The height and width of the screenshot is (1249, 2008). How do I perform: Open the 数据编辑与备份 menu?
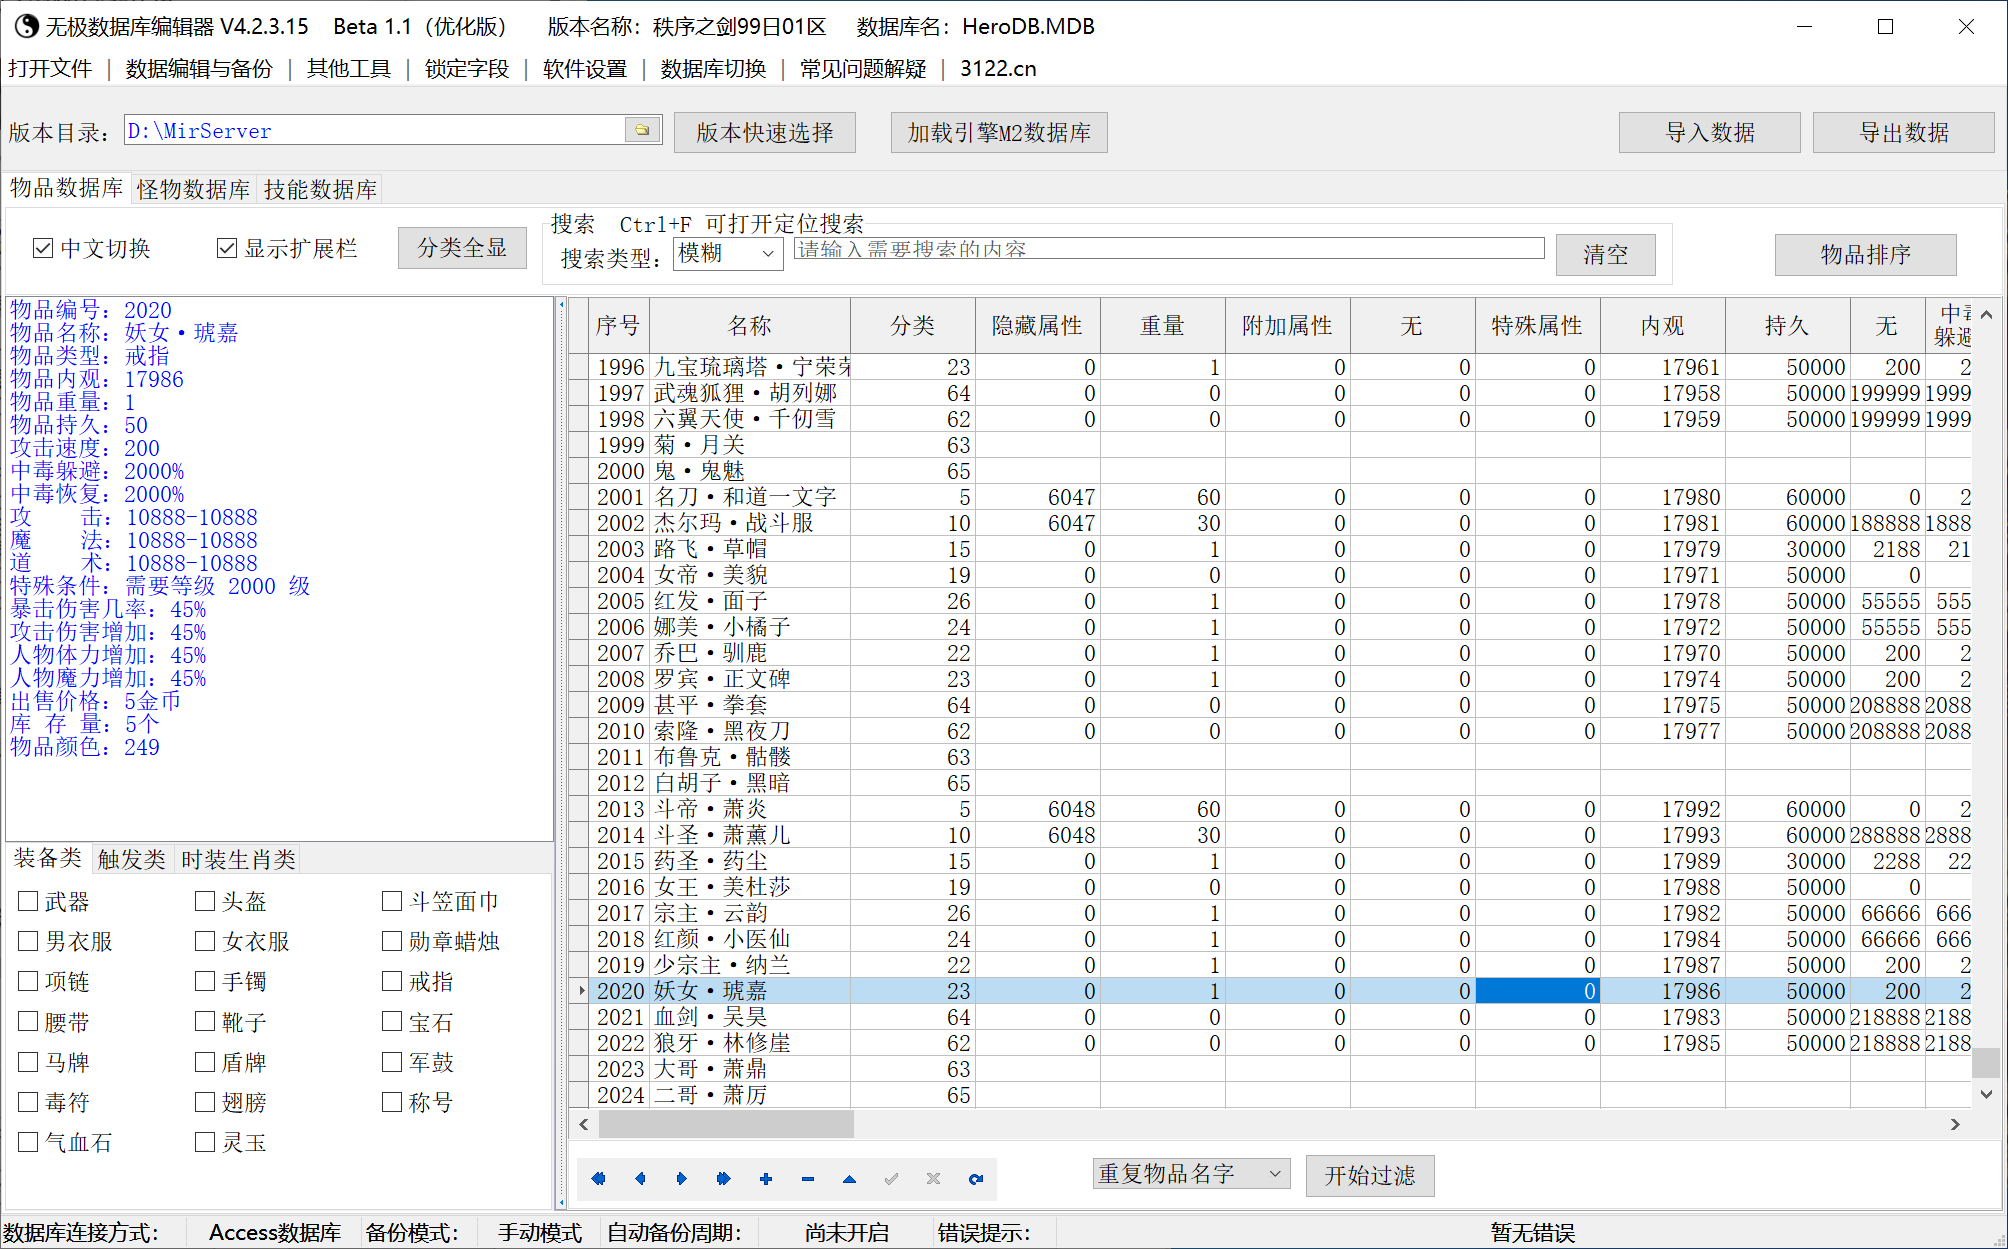tap(199, 68)
